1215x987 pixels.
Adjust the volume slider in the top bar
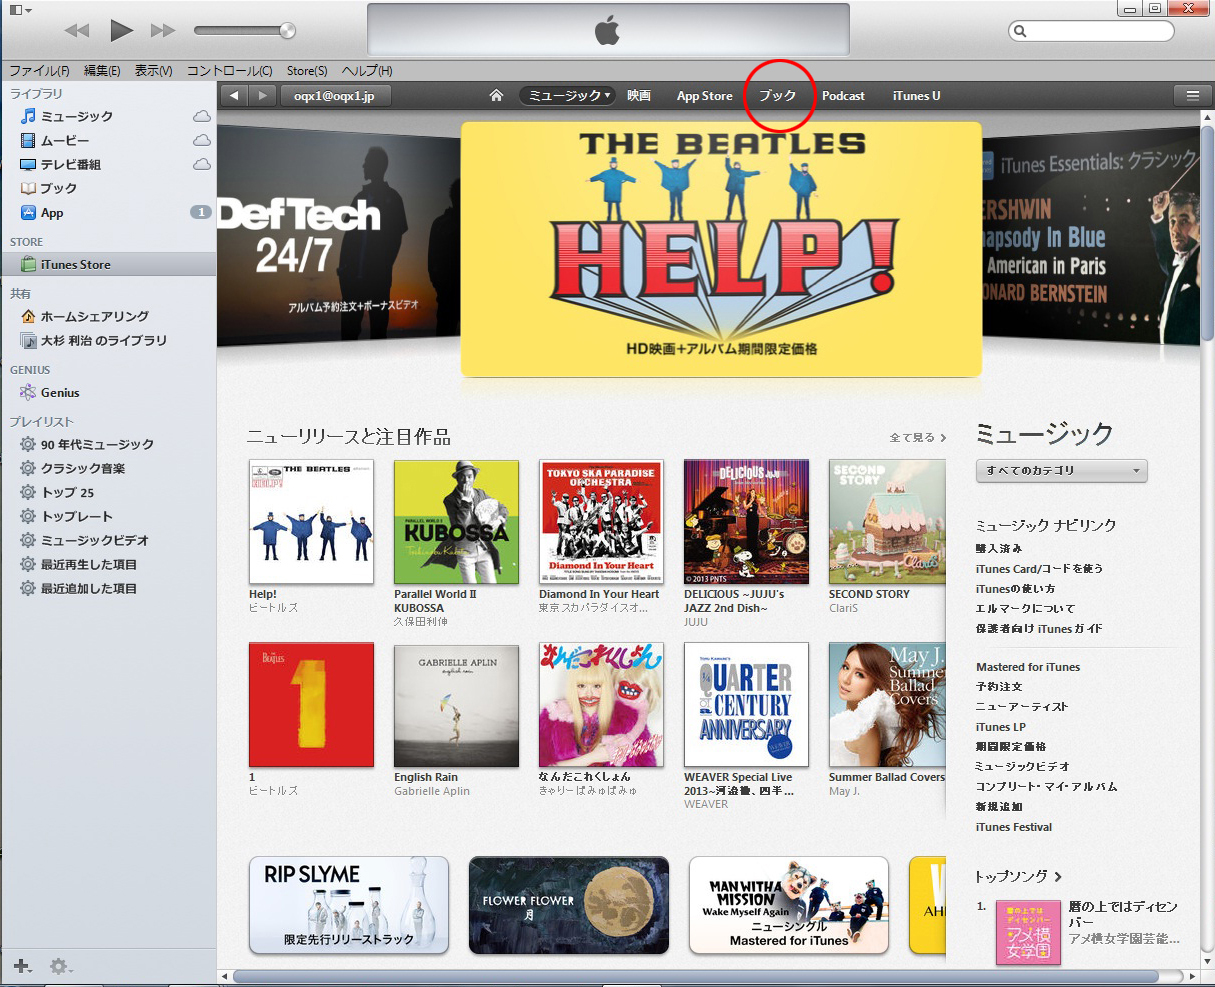coord(245,31)
